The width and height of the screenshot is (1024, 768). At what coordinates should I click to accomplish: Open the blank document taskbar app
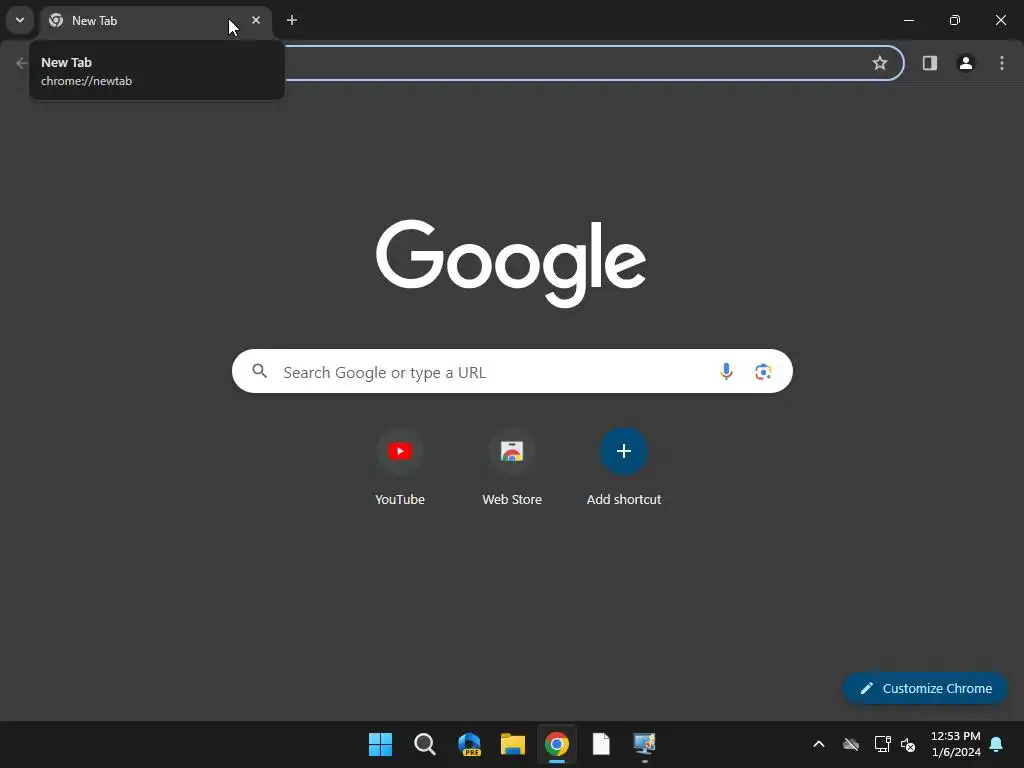[601, 744]
